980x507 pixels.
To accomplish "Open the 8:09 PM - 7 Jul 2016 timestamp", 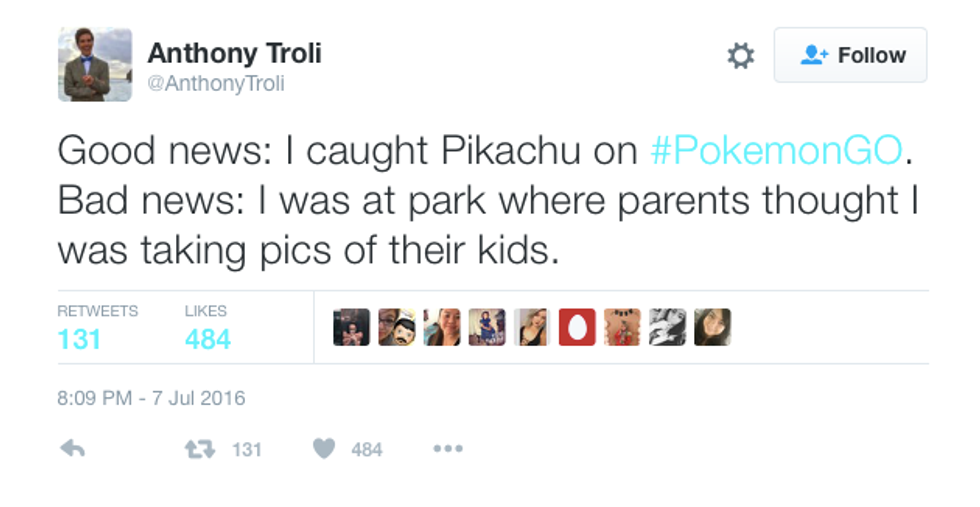I will click(x=151, y=398).
